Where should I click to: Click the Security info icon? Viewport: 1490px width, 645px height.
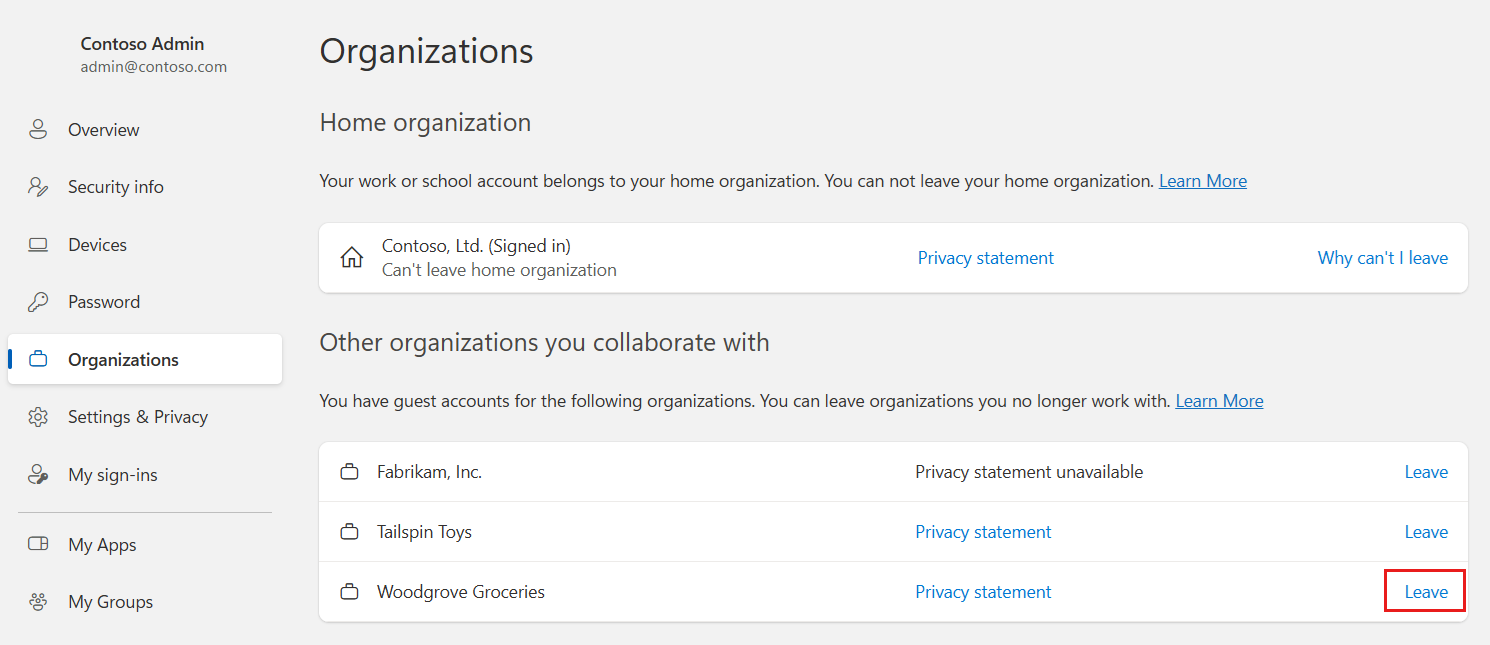(38, 187)
